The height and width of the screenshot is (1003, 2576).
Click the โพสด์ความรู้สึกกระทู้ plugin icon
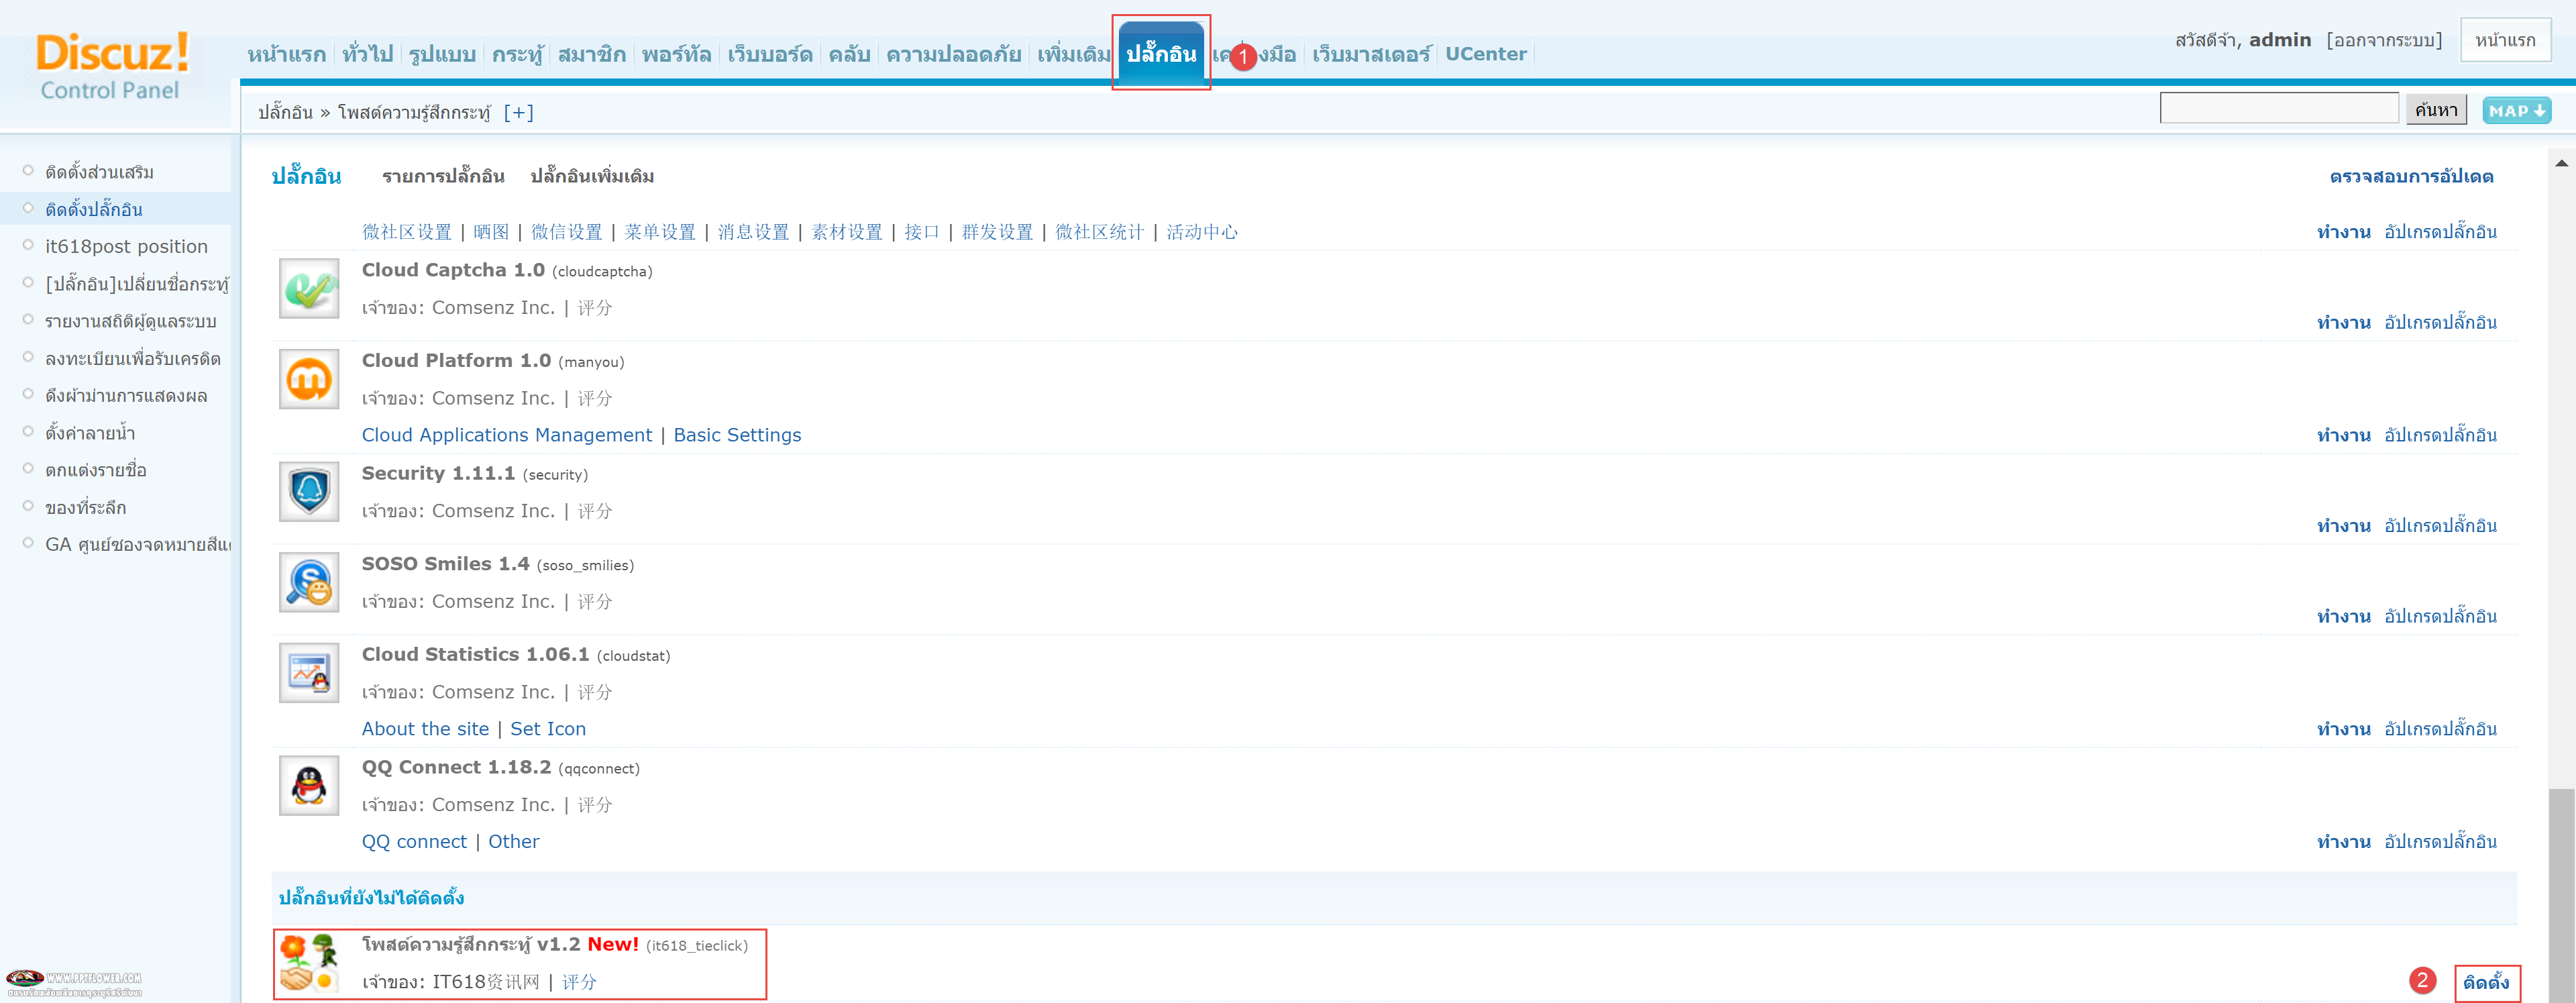pyautogui.click(x=311, y=960)
